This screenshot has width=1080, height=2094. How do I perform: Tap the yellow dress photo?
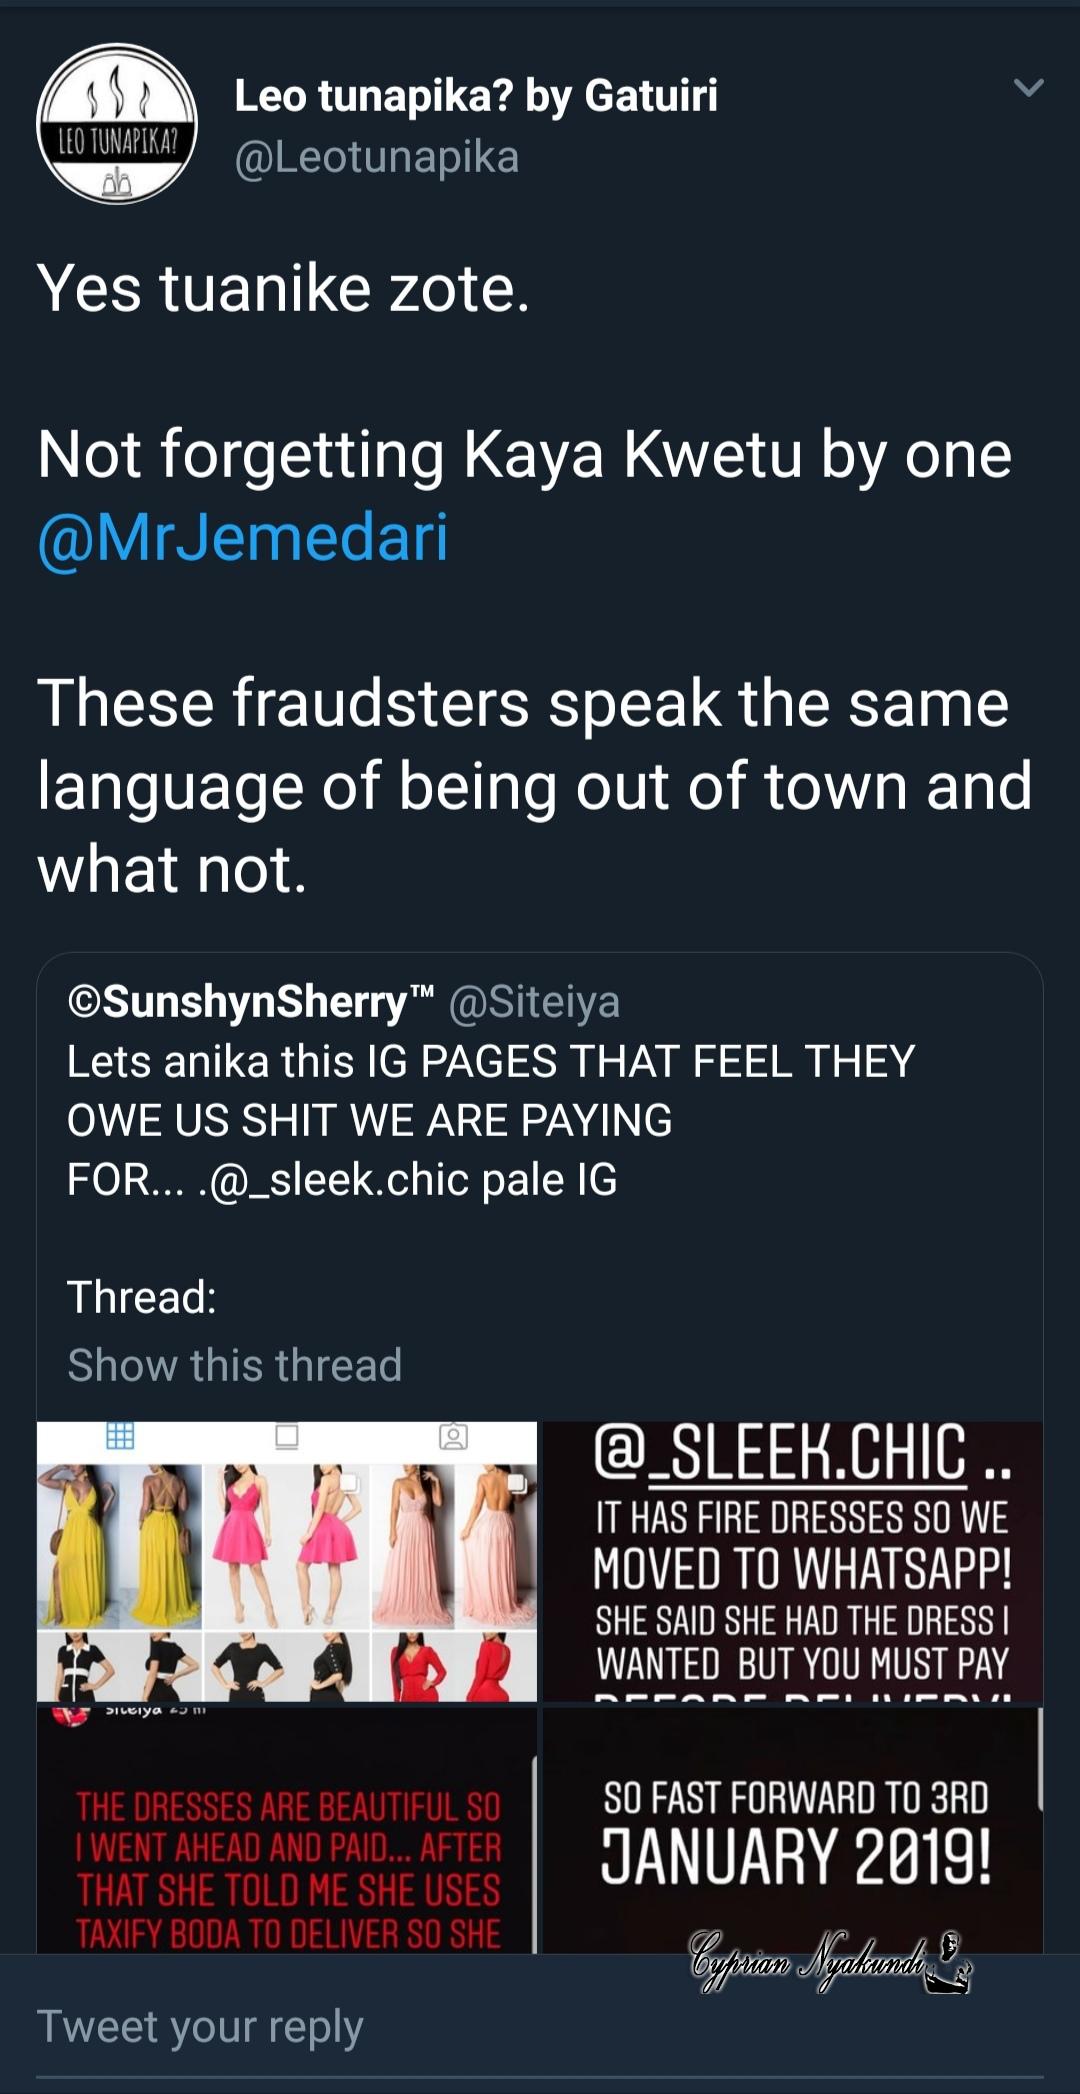120,1545
